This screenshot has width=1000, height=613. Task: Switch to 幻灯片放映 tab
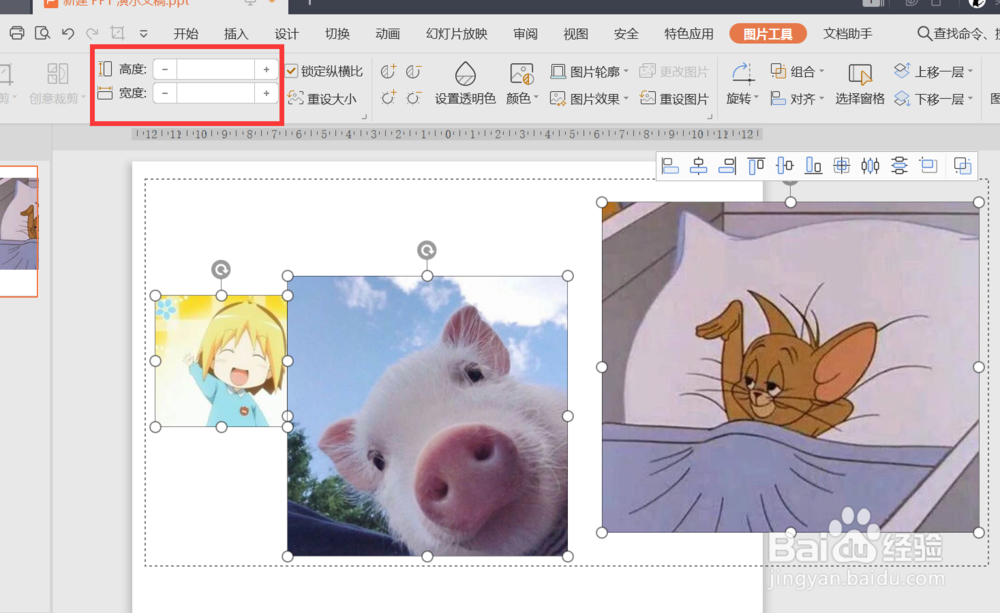457,34
